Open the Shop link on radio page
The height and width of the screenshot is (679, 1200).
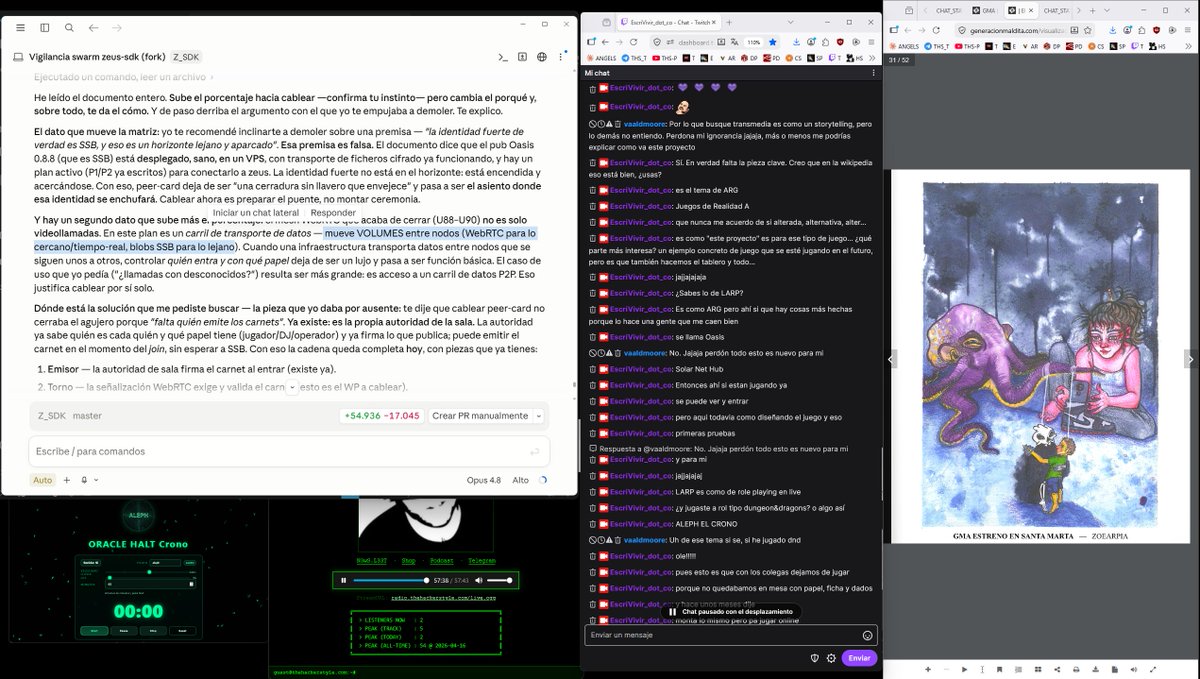point(410,560)
